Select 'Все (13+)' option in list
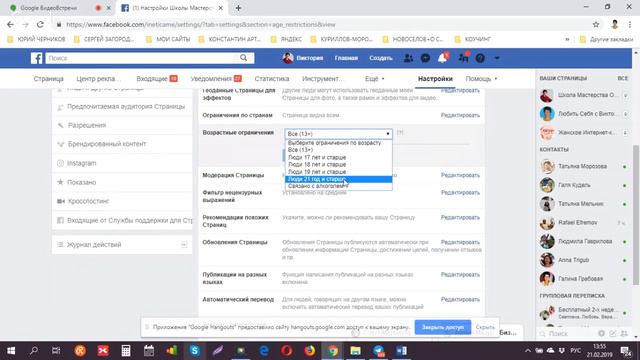The width and height of the screenshot is (640, 360). click(338, 150)
